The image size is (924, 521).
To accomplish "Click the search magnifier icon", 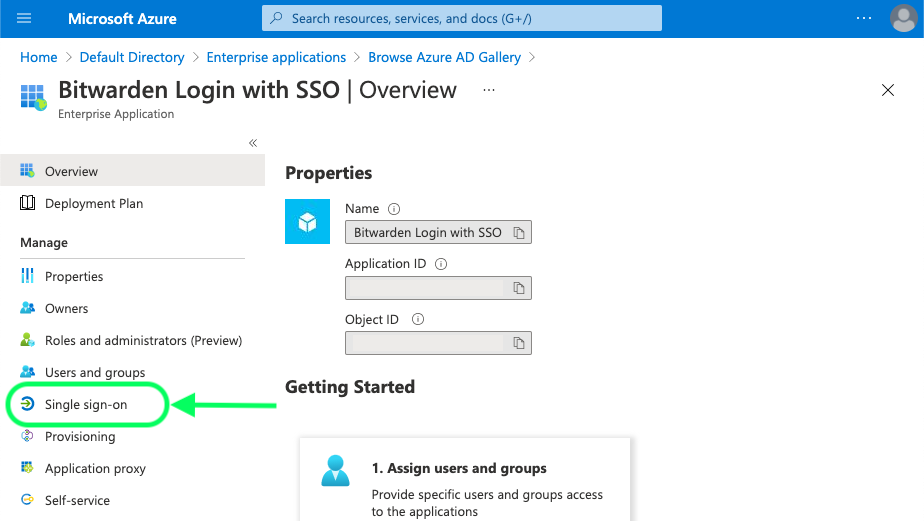I will coord(276,18).
